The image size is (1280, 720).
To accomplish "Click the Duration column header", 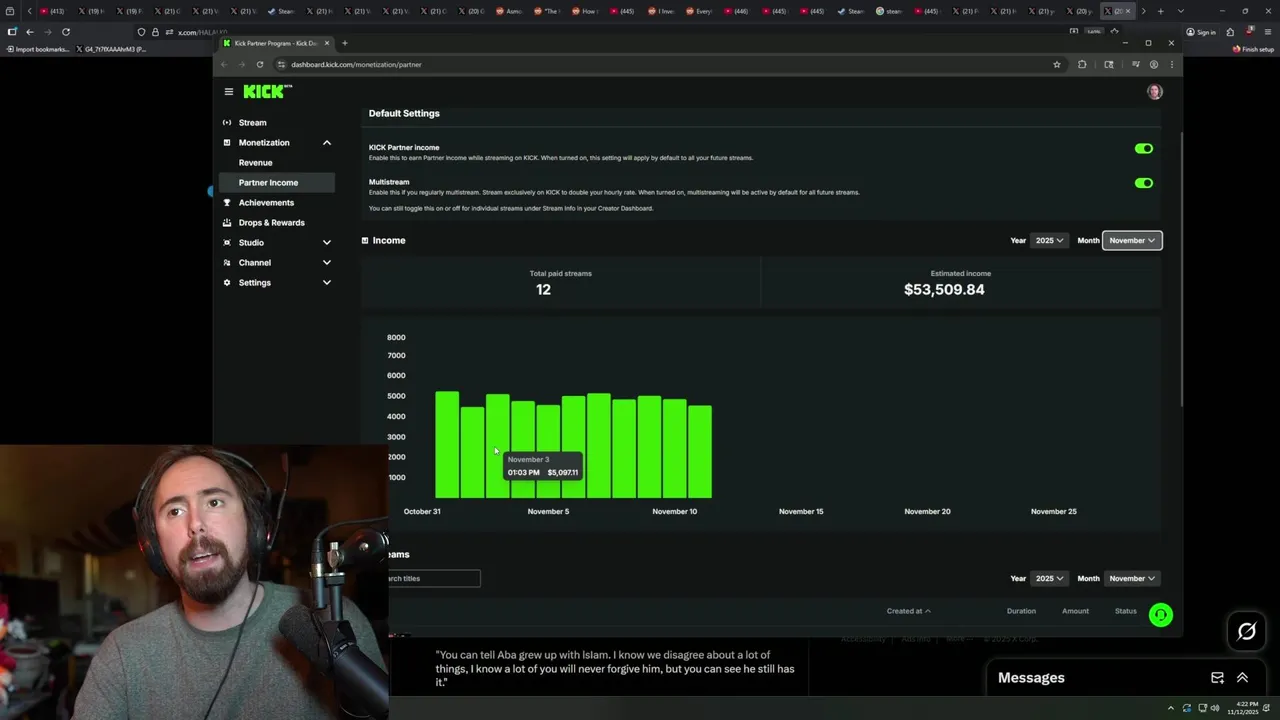I will point(1021,611).
